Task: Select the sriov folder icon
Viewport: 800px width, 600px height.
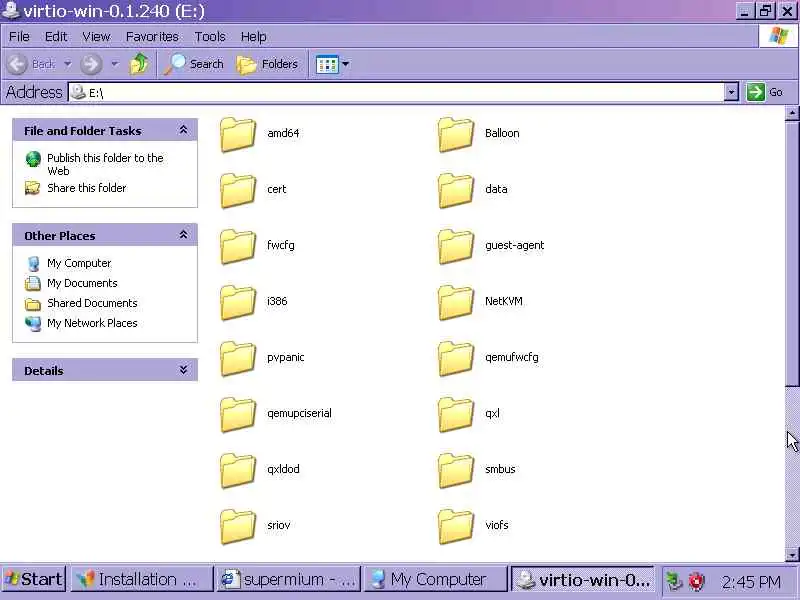Action: pyautogui.click(x=238, y=527)
